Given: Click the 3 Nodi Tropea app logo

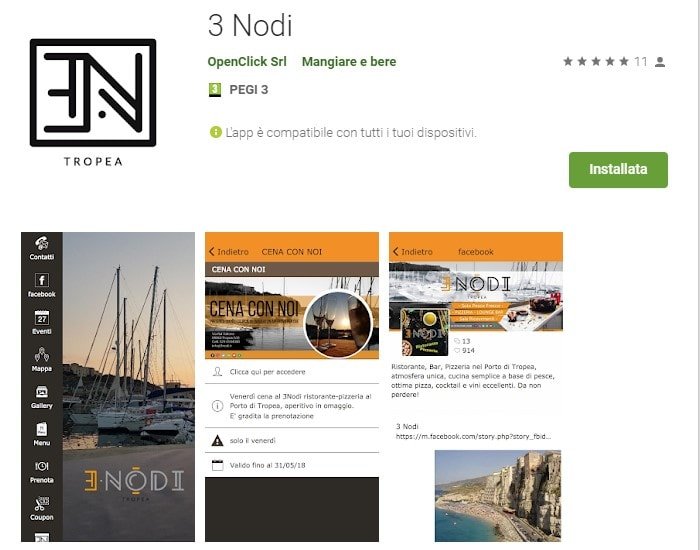Looking at the screenshot, I should 93,102.
